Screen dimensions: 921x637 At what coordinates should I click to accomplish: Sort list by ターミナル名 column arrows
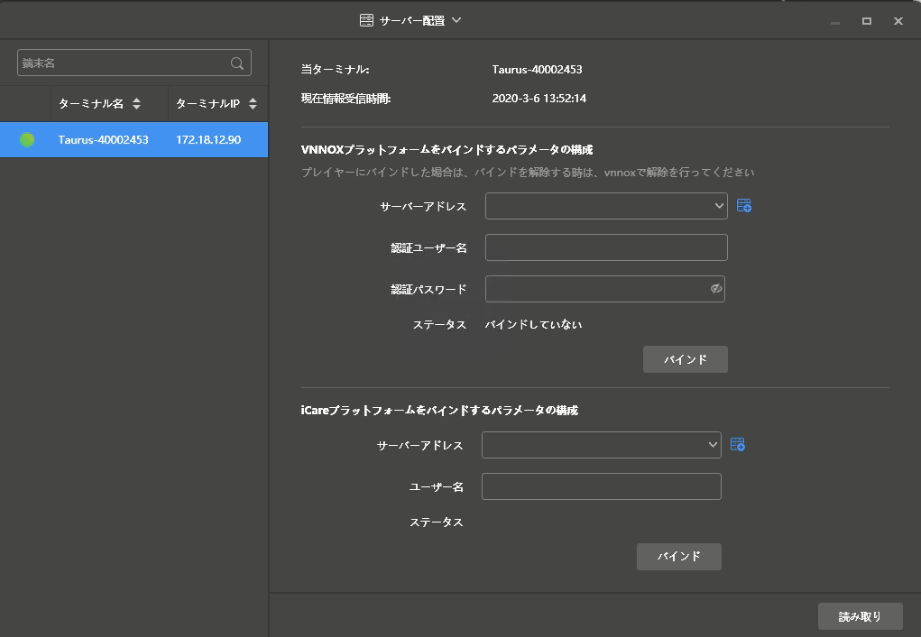(x=136, y=104)
